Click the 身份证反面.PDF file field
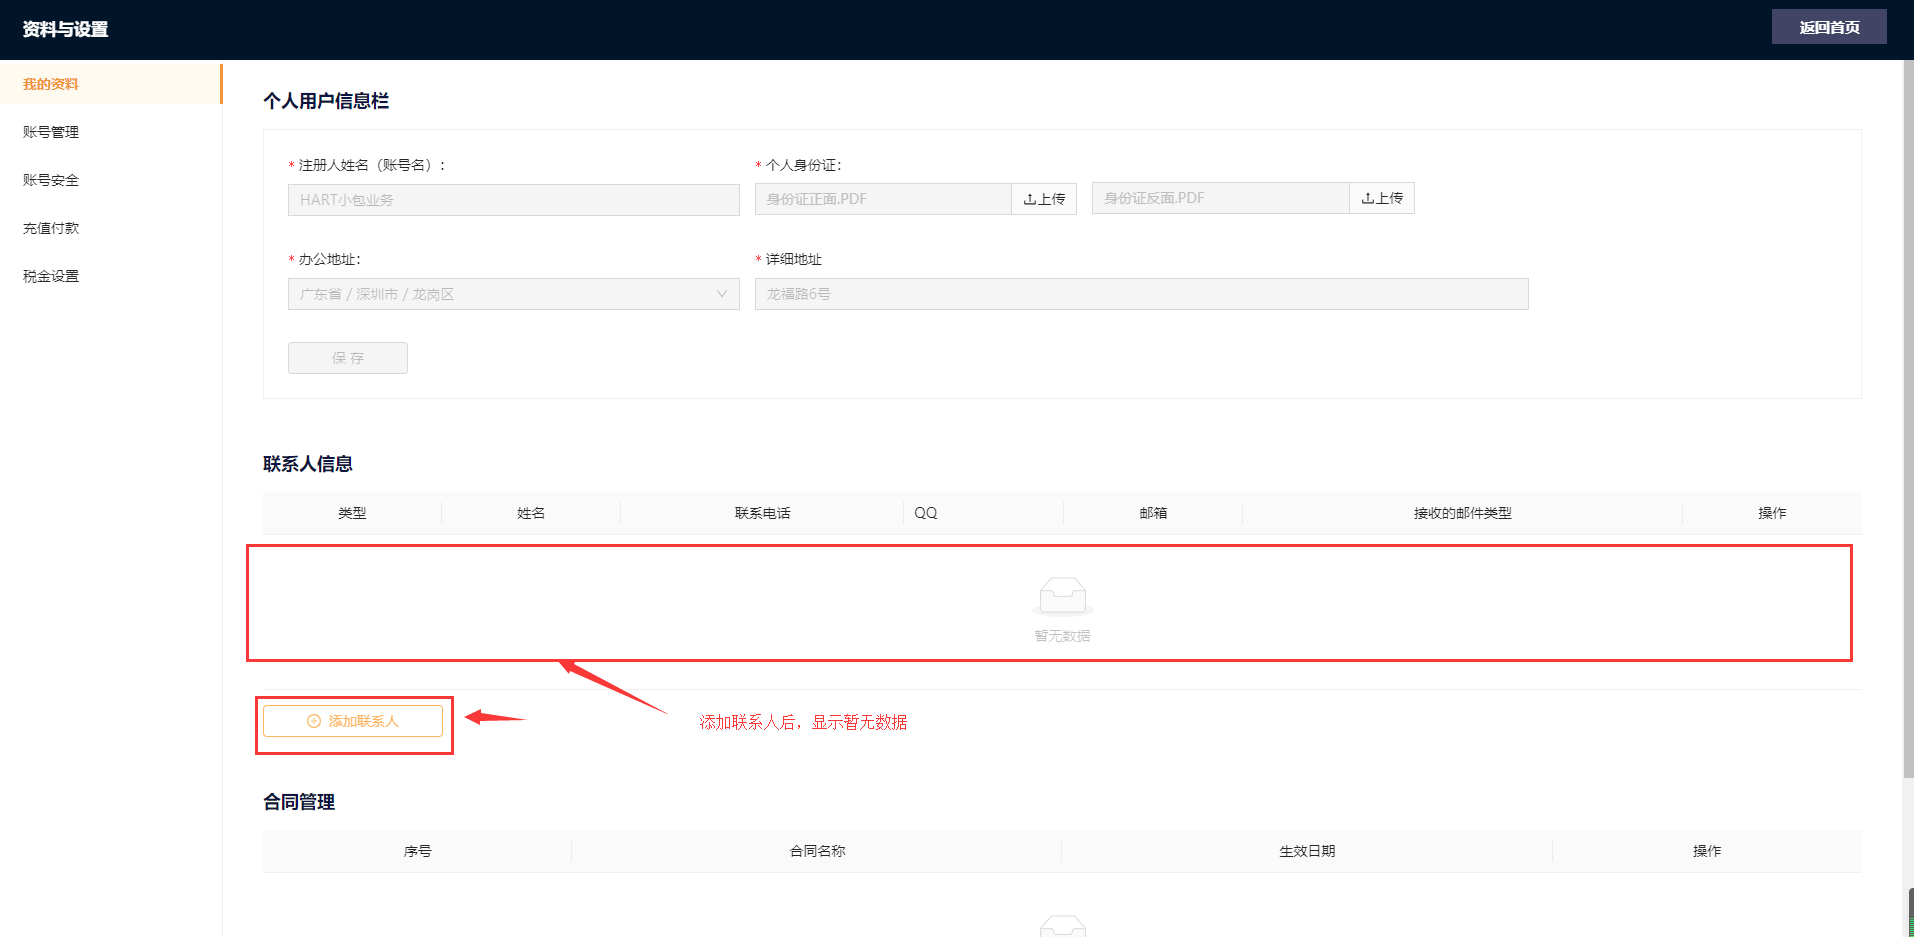 tap(1220, 198)
